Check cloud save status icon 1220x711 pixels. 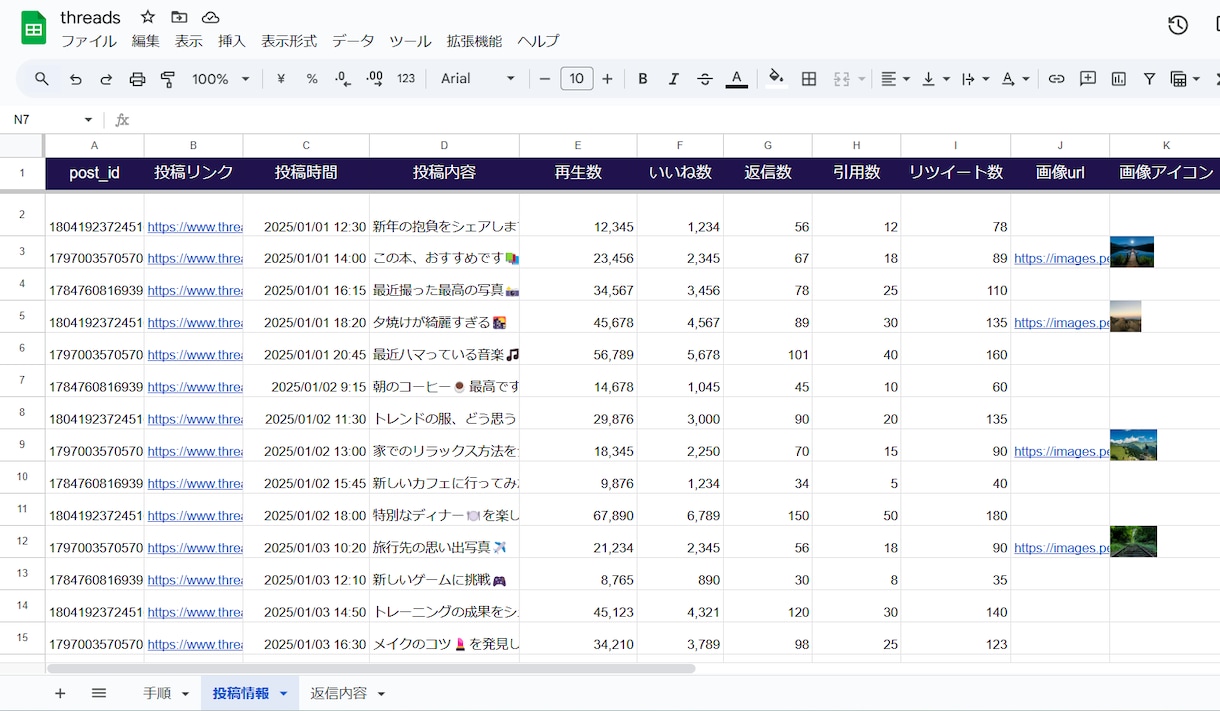(x=210, y=17)
